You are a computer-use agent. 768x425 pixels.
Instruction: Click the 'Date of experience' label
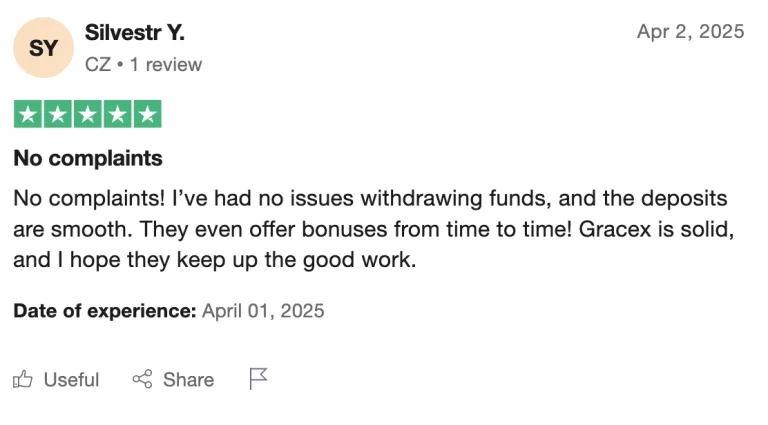click(x=105, y=311)
